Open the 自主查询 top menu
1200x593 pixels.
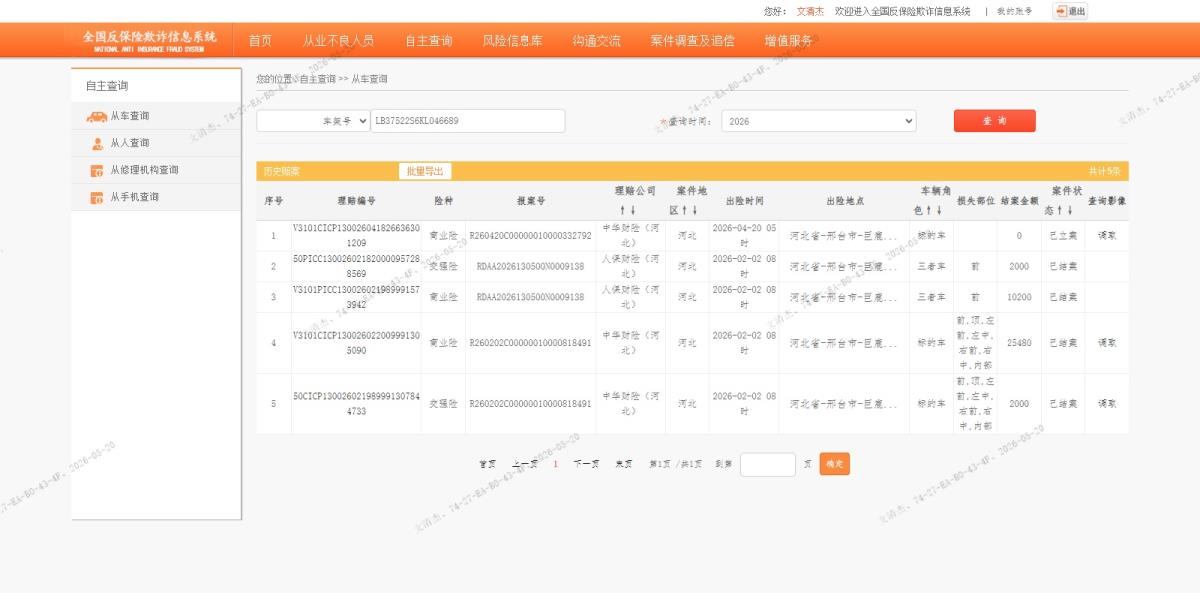point(428,41)
